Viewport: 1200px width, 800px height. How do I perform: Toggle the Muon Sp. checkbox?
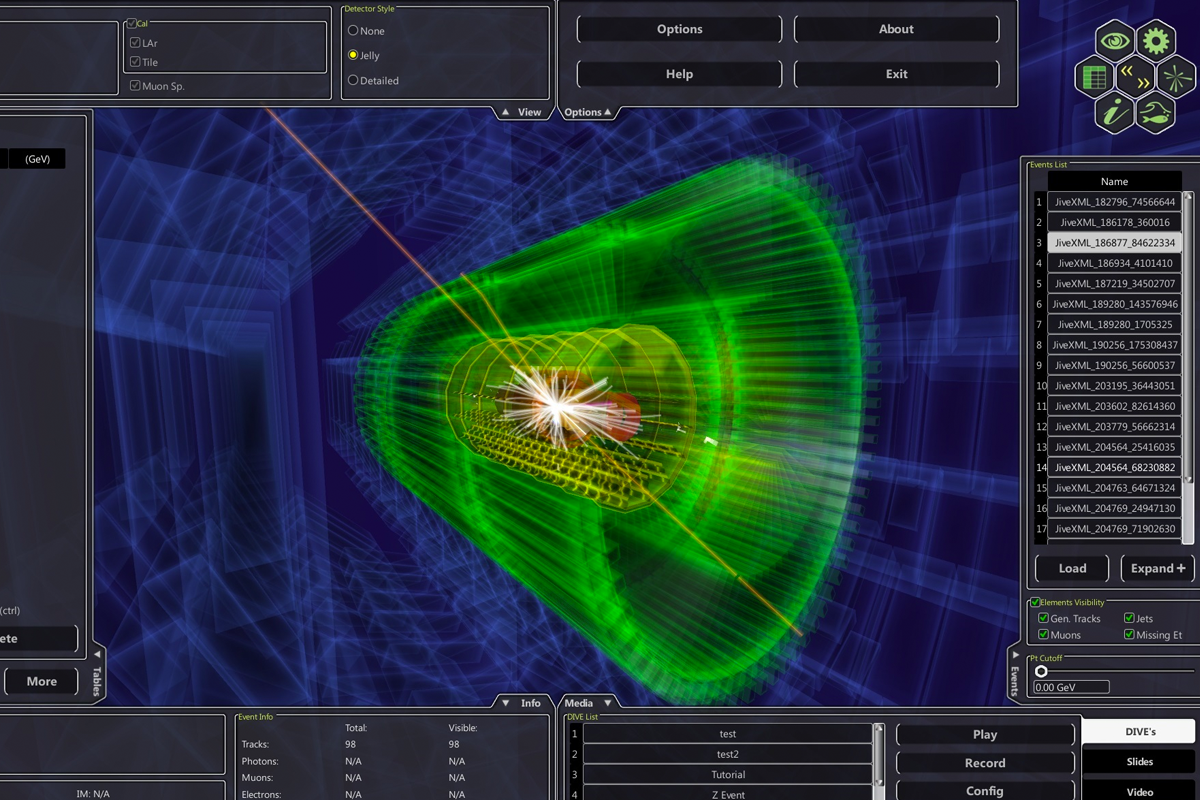point(135,86)
